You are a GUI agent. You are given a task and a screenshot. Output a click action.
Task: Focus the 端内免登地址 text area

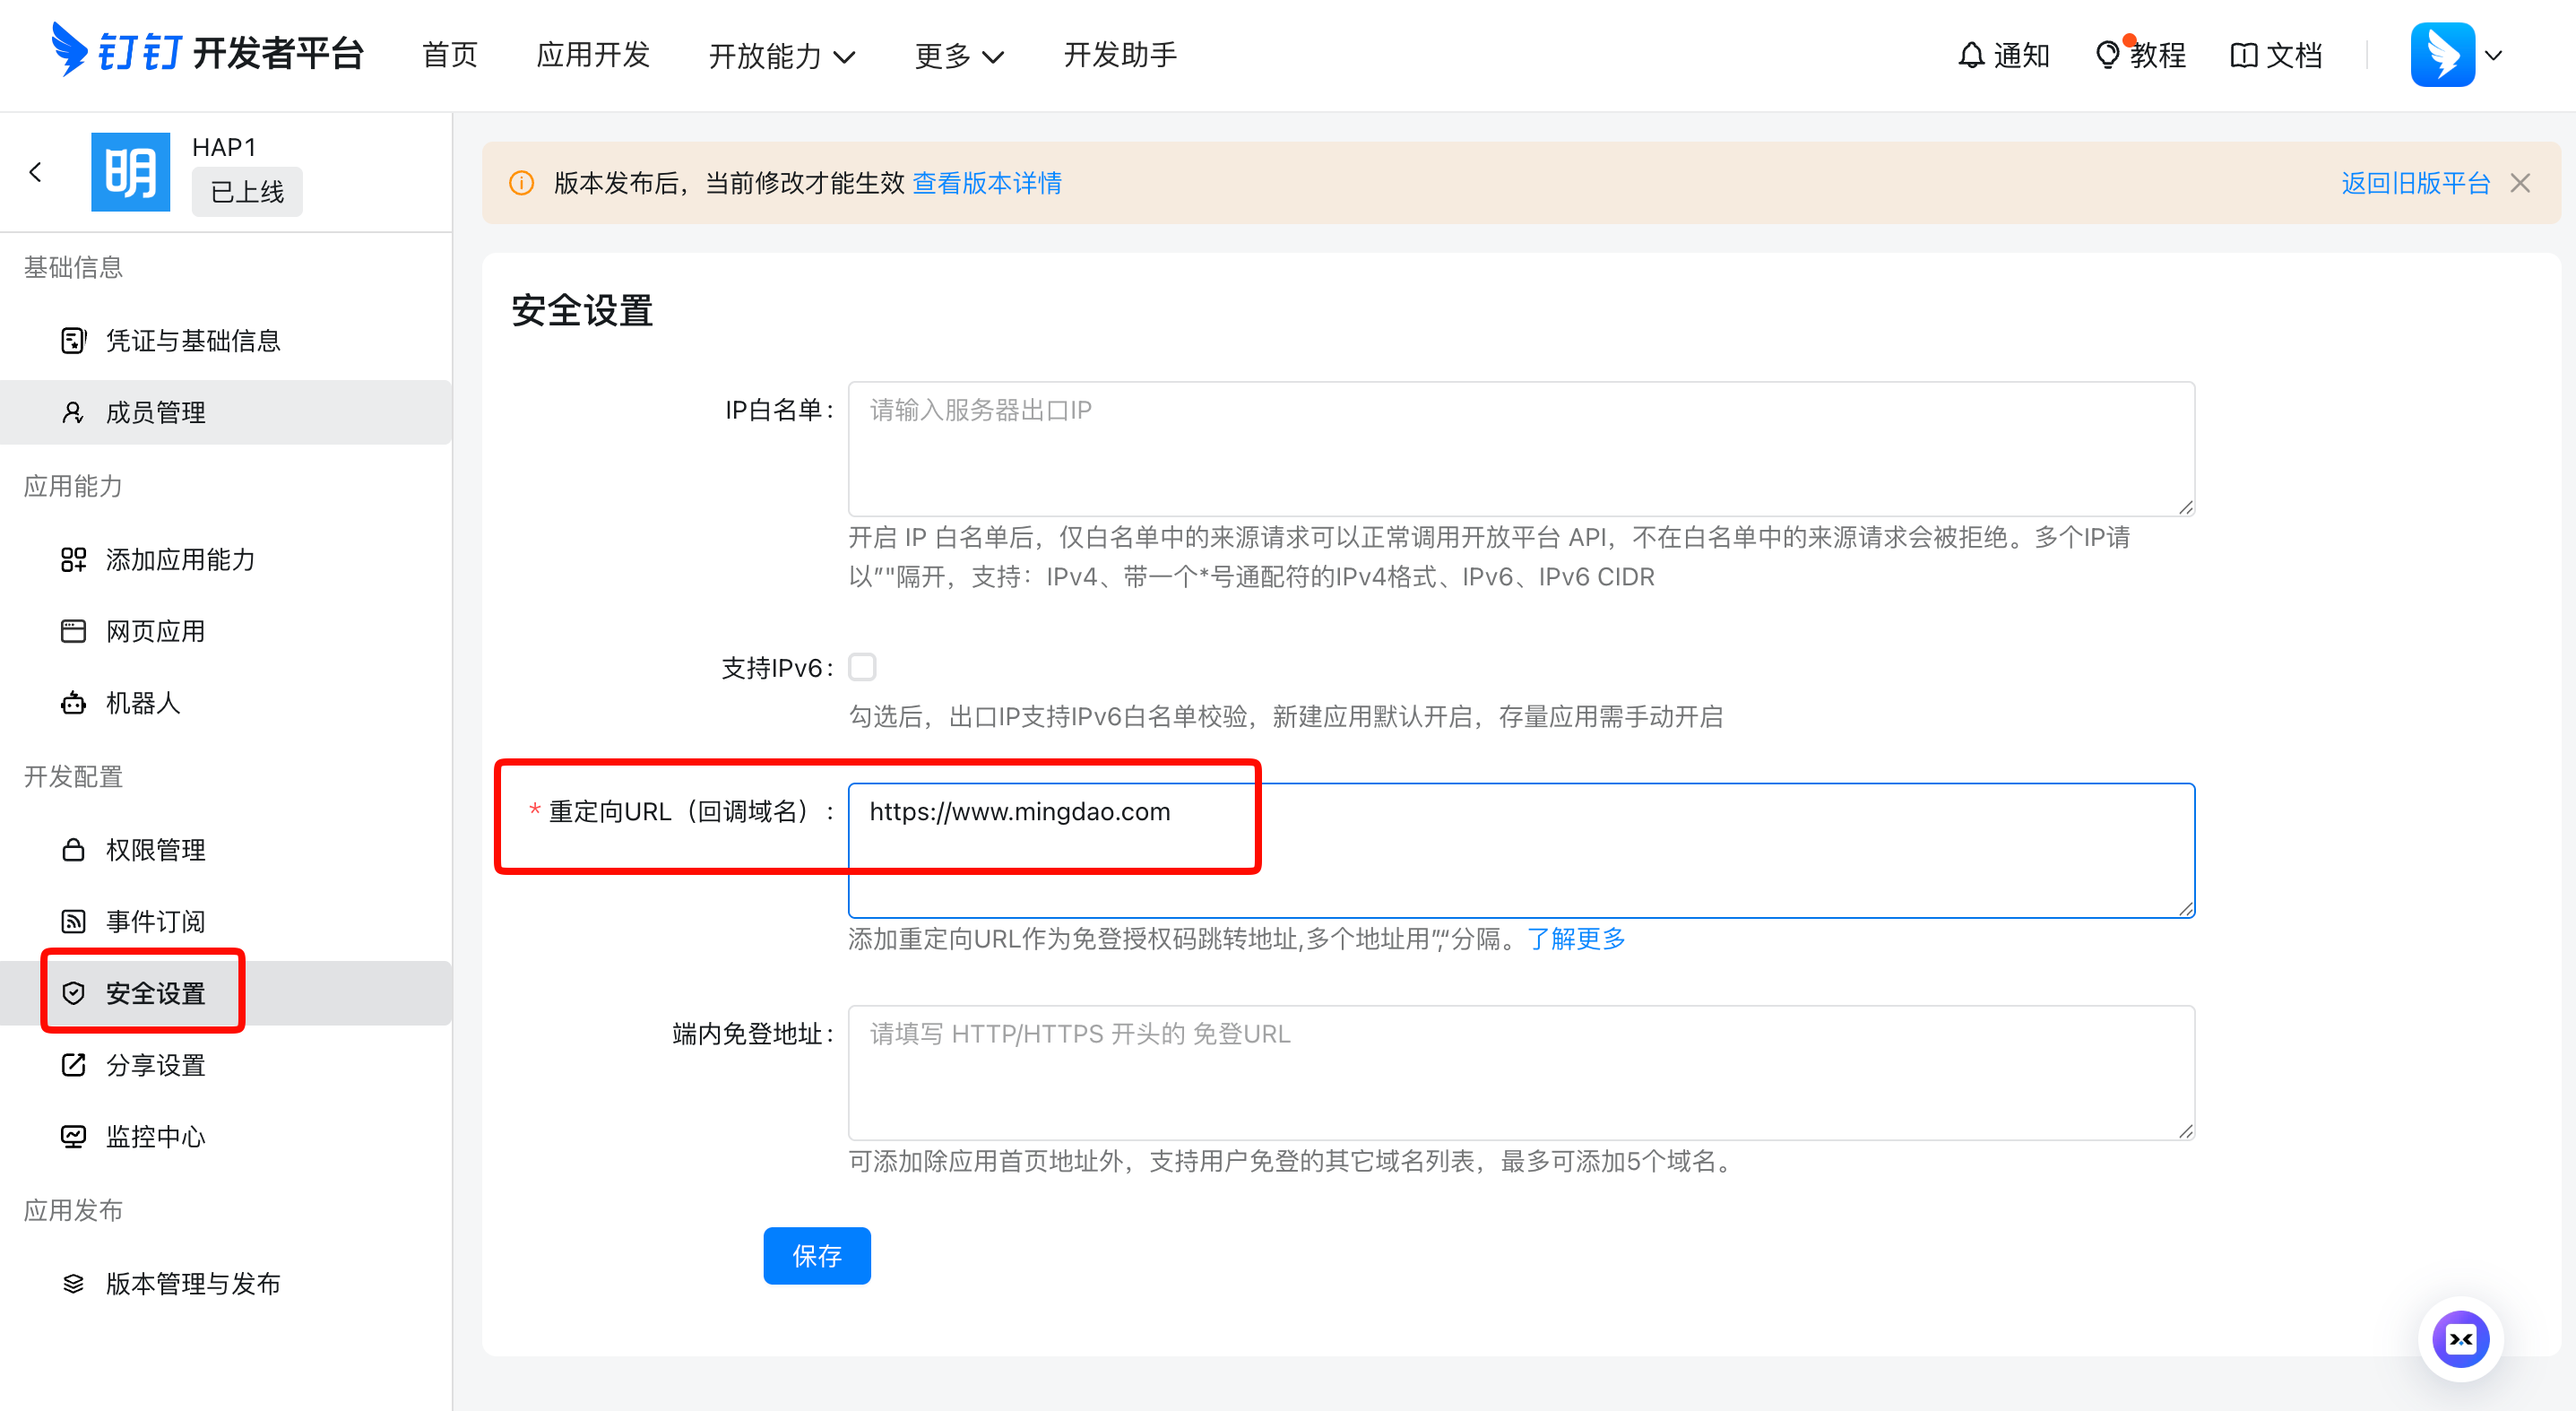click(1521, 1073)
